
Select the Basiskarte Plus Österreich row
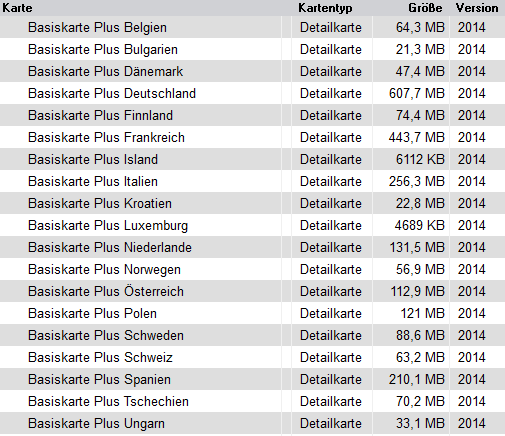pyautogui.click(x=252, y=291)
